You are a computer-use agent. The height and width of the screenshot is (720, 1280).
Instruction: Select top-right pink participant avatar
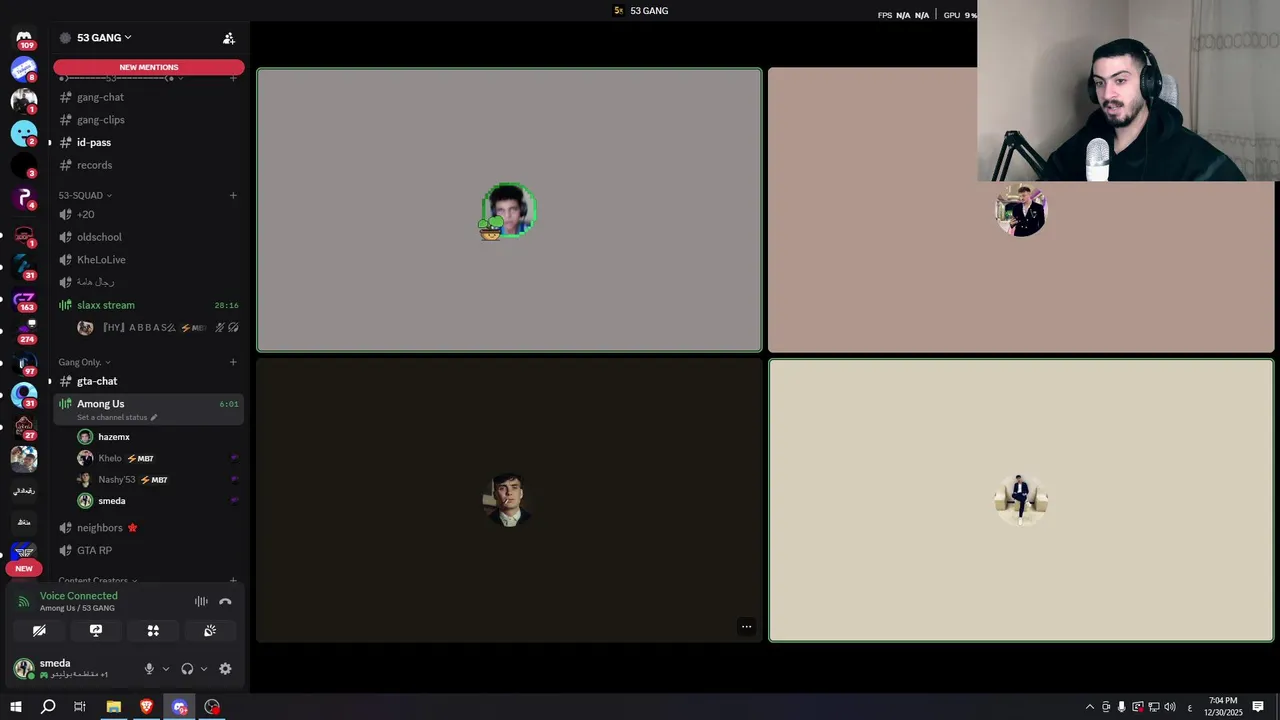point(1021,211)
